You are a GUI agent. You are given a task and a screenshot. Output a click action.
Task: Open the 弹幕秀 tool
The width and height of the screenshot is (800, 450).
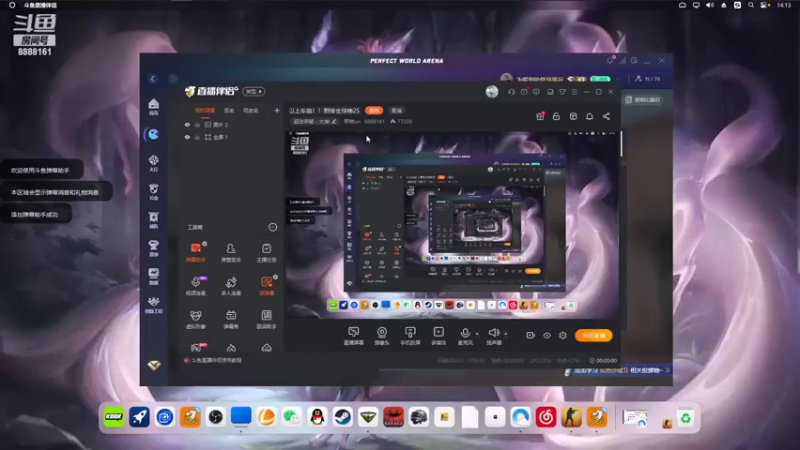click(231, 319)
